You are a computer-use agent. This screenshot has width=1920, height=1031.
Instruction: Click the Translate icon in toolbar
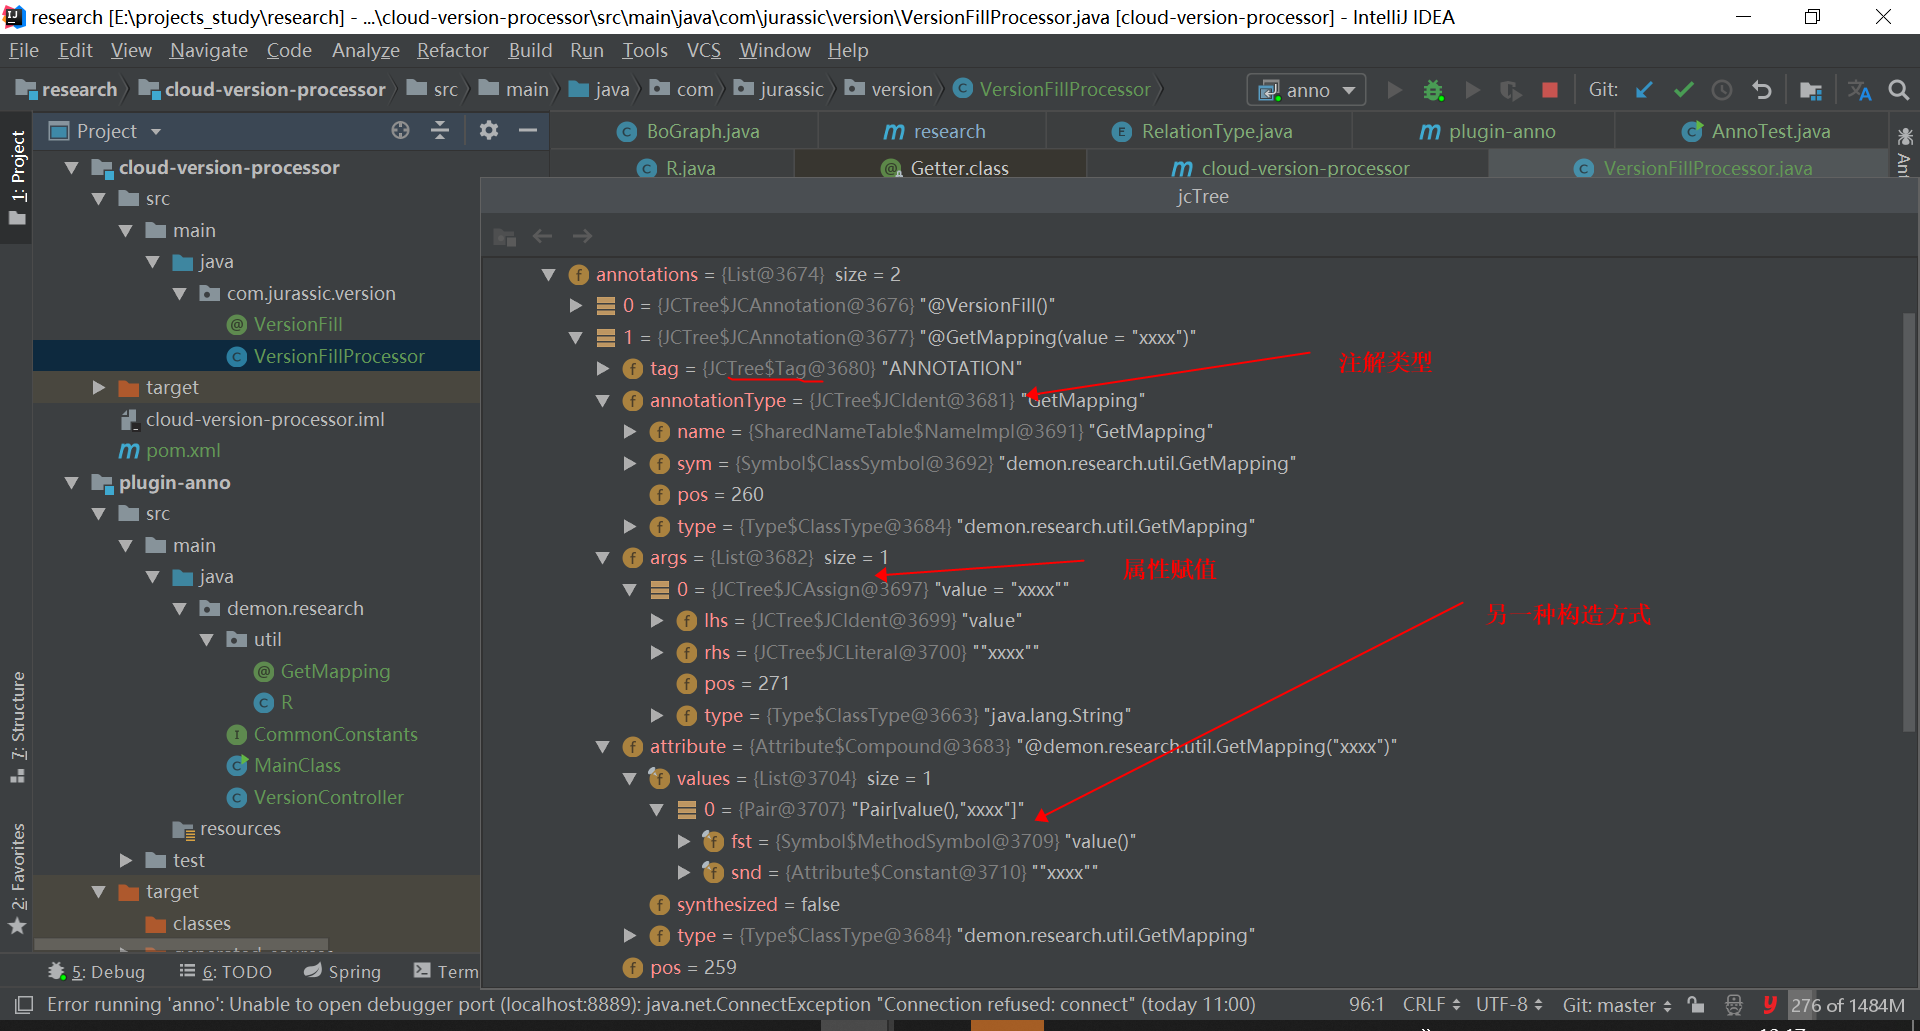coord(1859,91)
